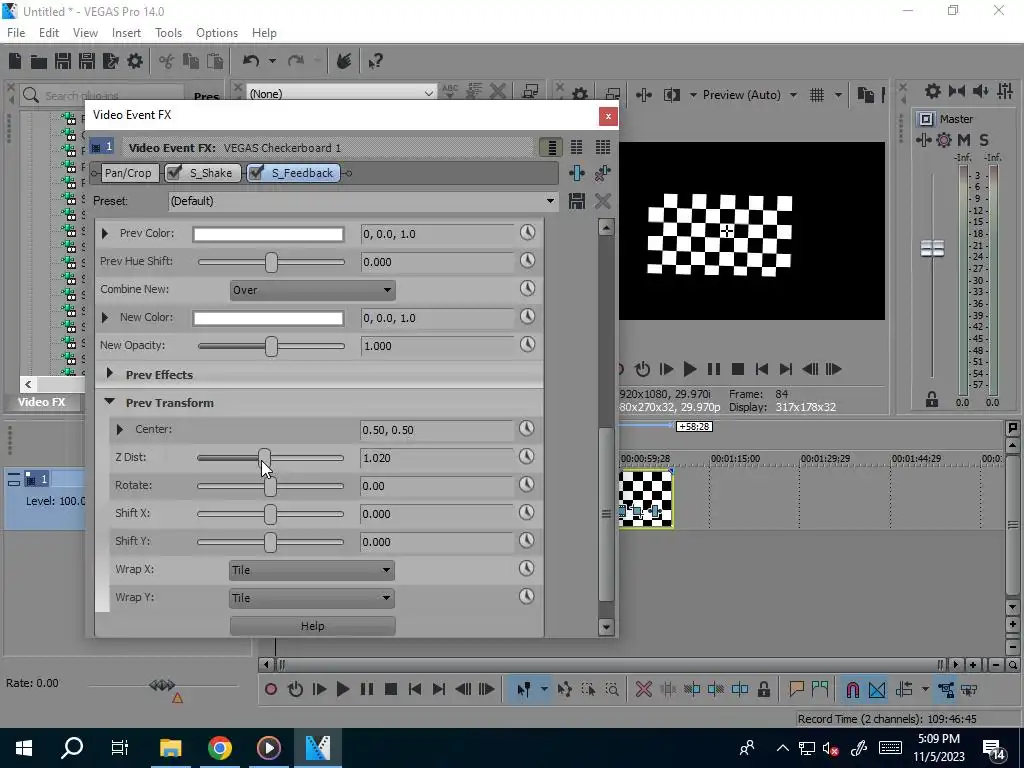Solo the Master bus with S
The height and width of the screenshot is (768, 1024).
coord(984,140)
